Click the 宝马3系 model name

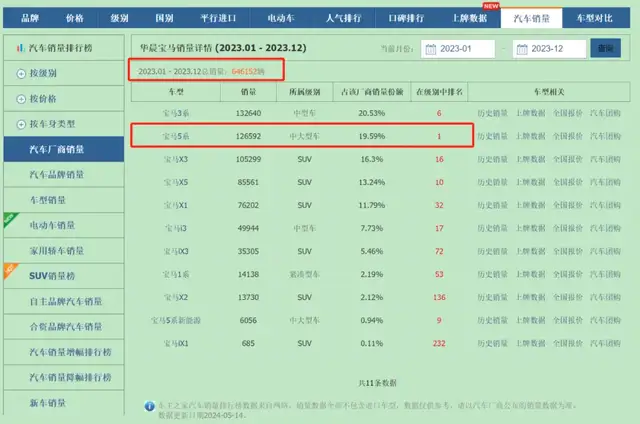click(x=176, y=113)
